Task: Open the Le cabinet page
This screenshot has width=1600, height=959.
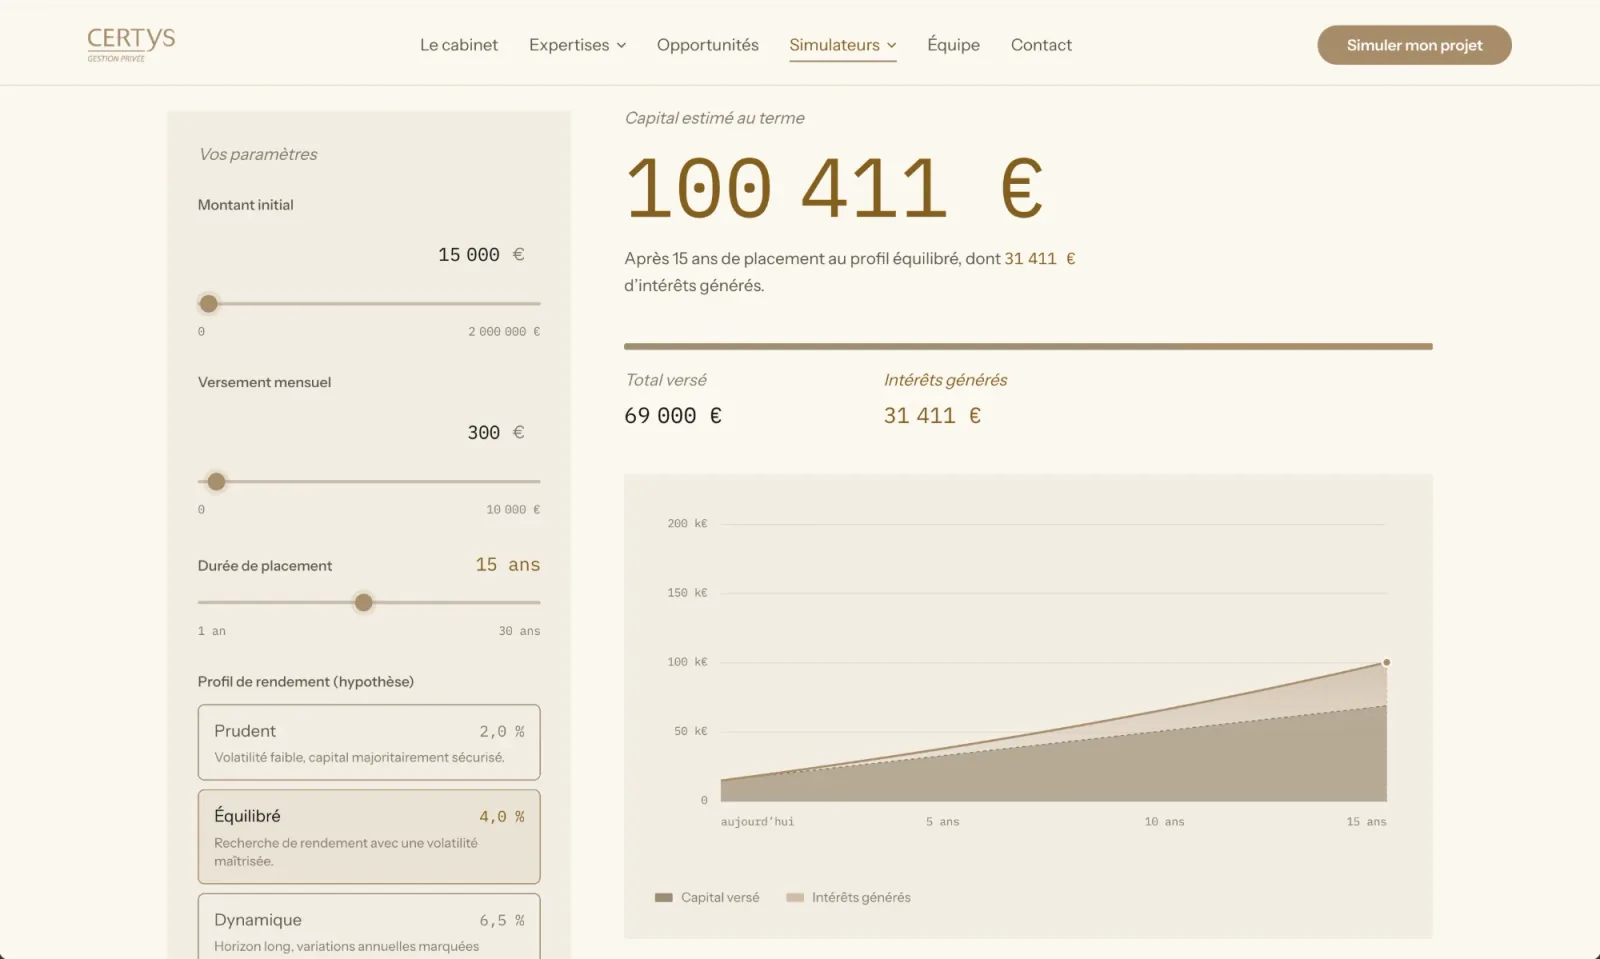Action: [x=459, y=45]
